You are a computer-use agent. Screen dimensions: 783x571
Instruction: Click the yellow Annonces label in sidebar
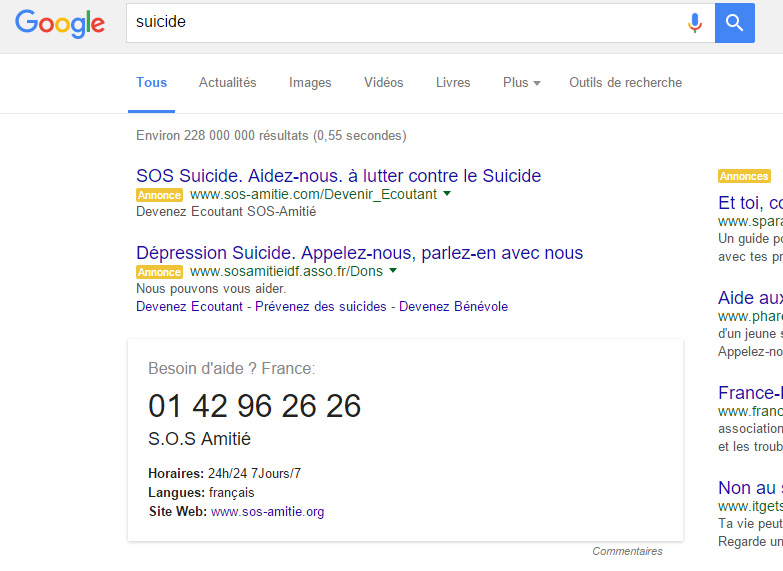(744, 176)
